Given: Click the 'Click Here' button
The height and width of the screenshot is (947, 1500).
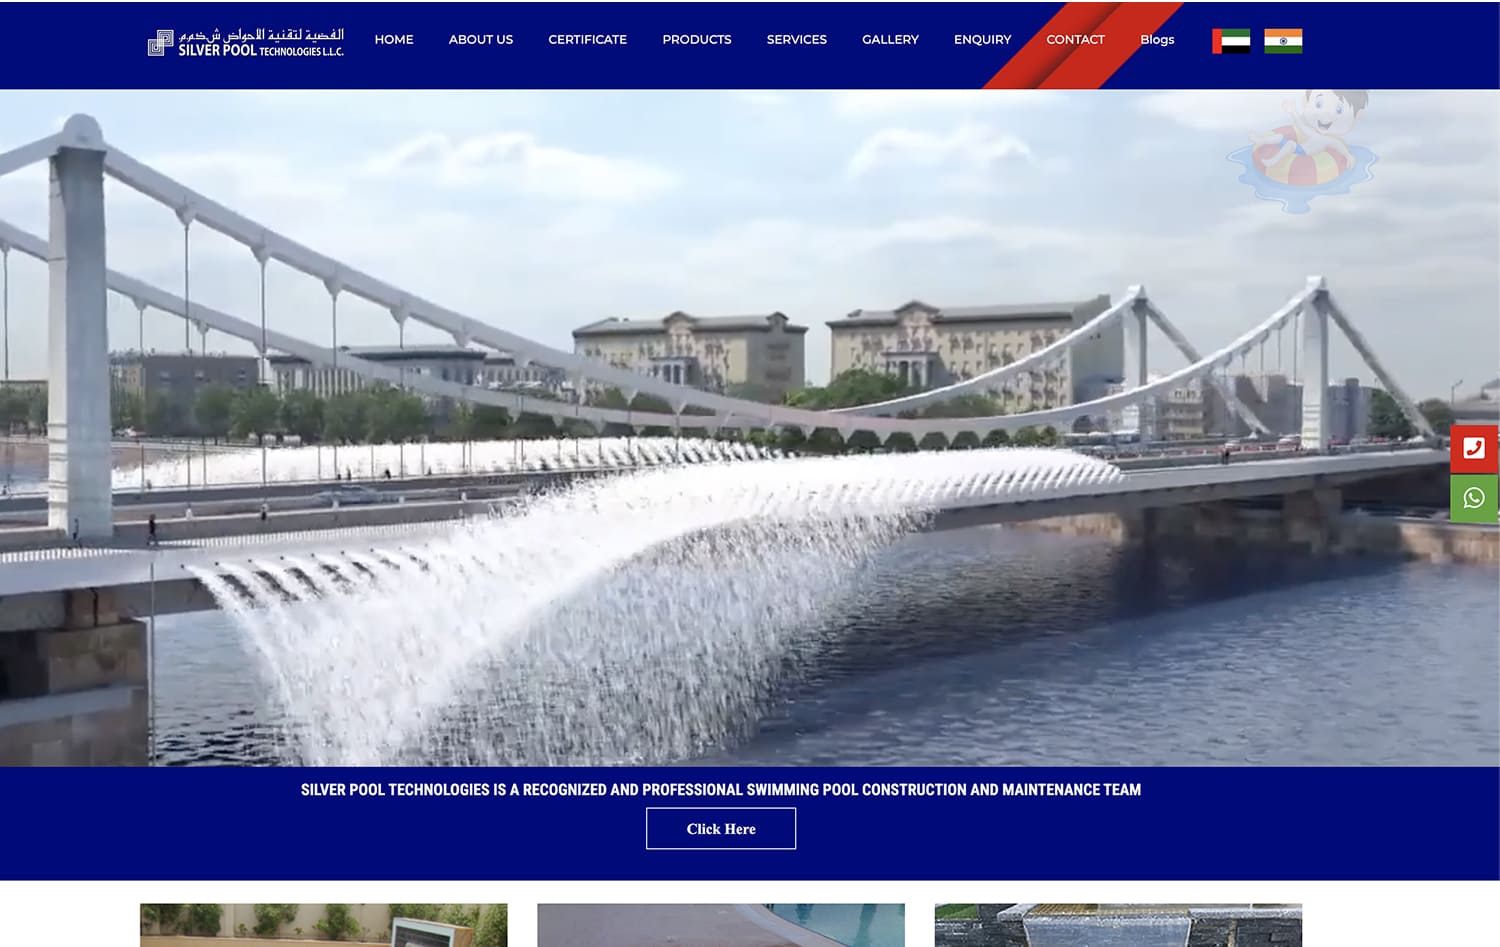Looking at the screenshot, I should 721,829.
